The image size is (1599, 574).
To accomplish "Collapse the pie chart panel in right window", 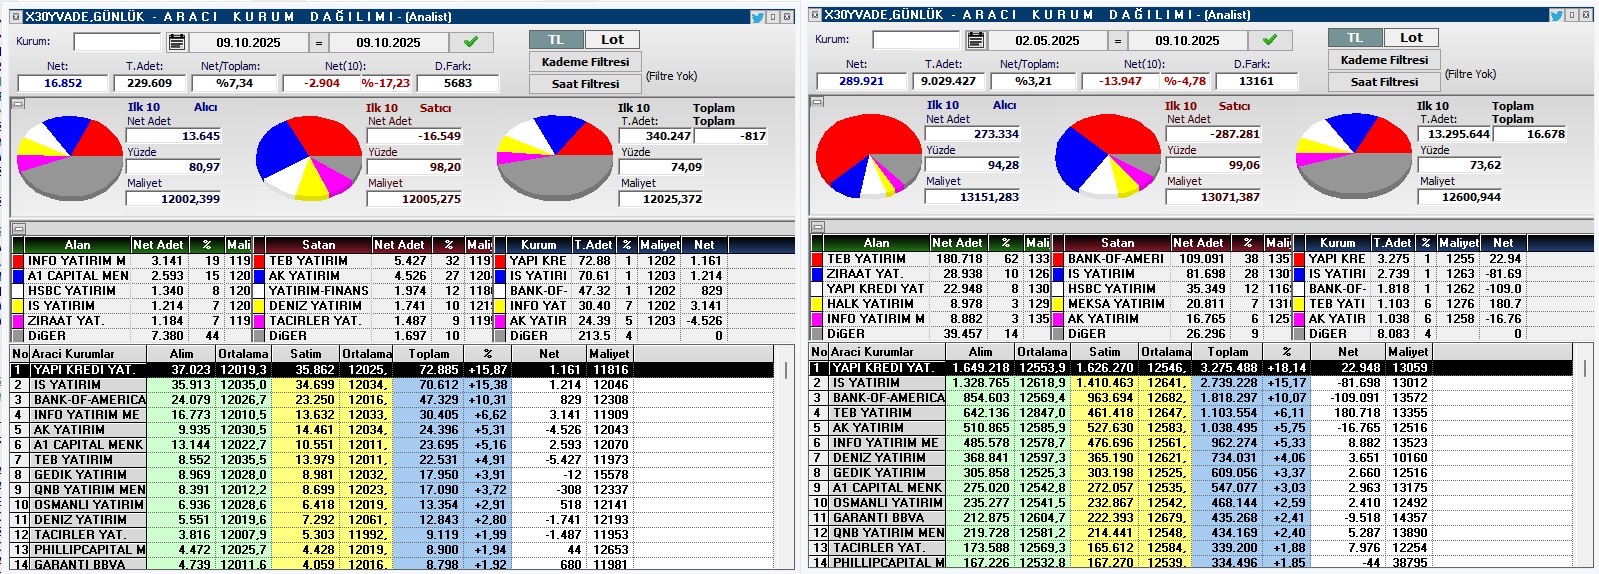I will click(817, 102).
